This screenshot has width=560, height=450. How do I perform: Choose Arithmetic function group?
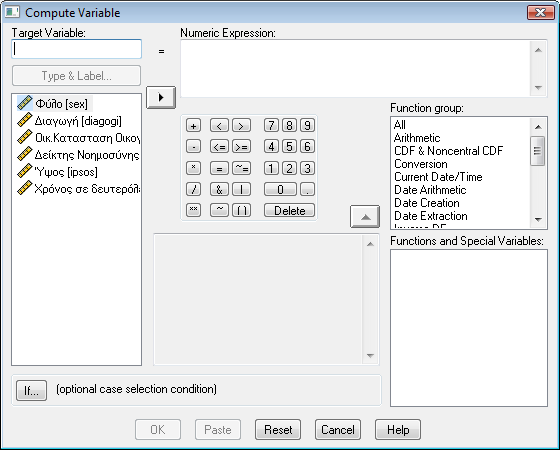[417, 138]
